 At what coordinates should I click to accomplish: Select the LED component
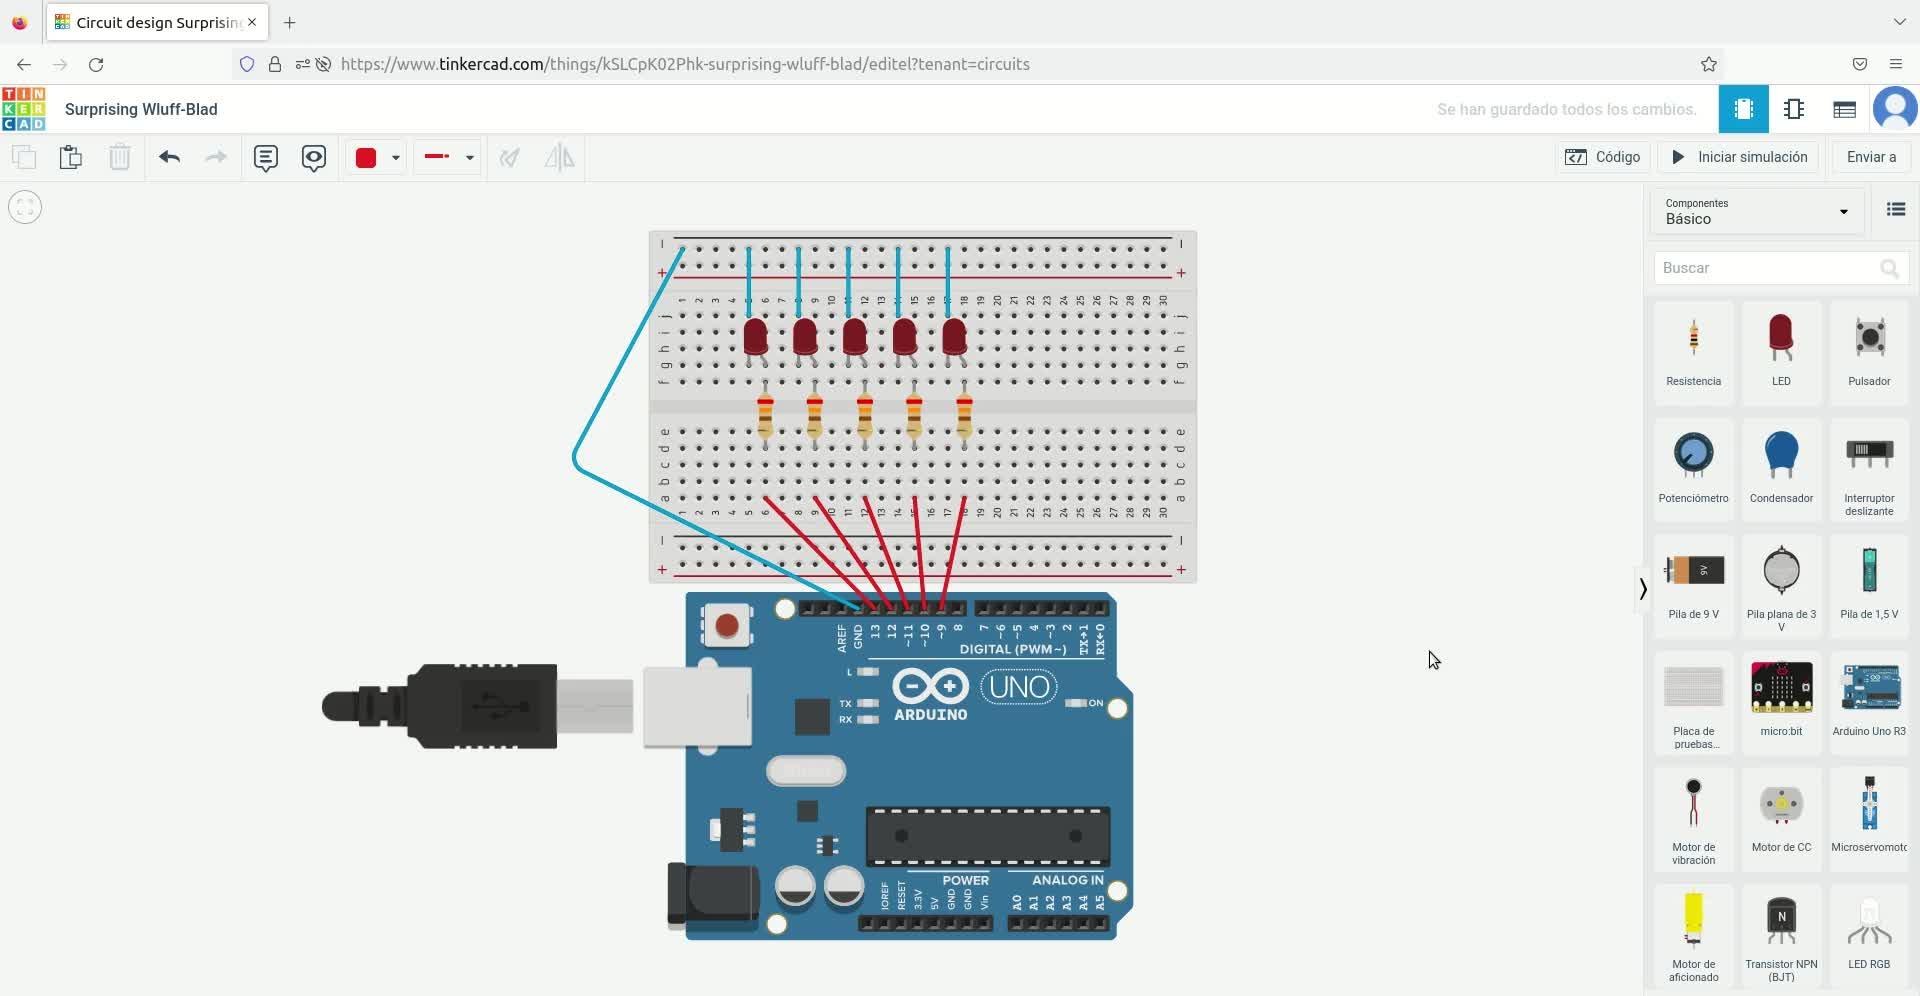[1781, 351]
